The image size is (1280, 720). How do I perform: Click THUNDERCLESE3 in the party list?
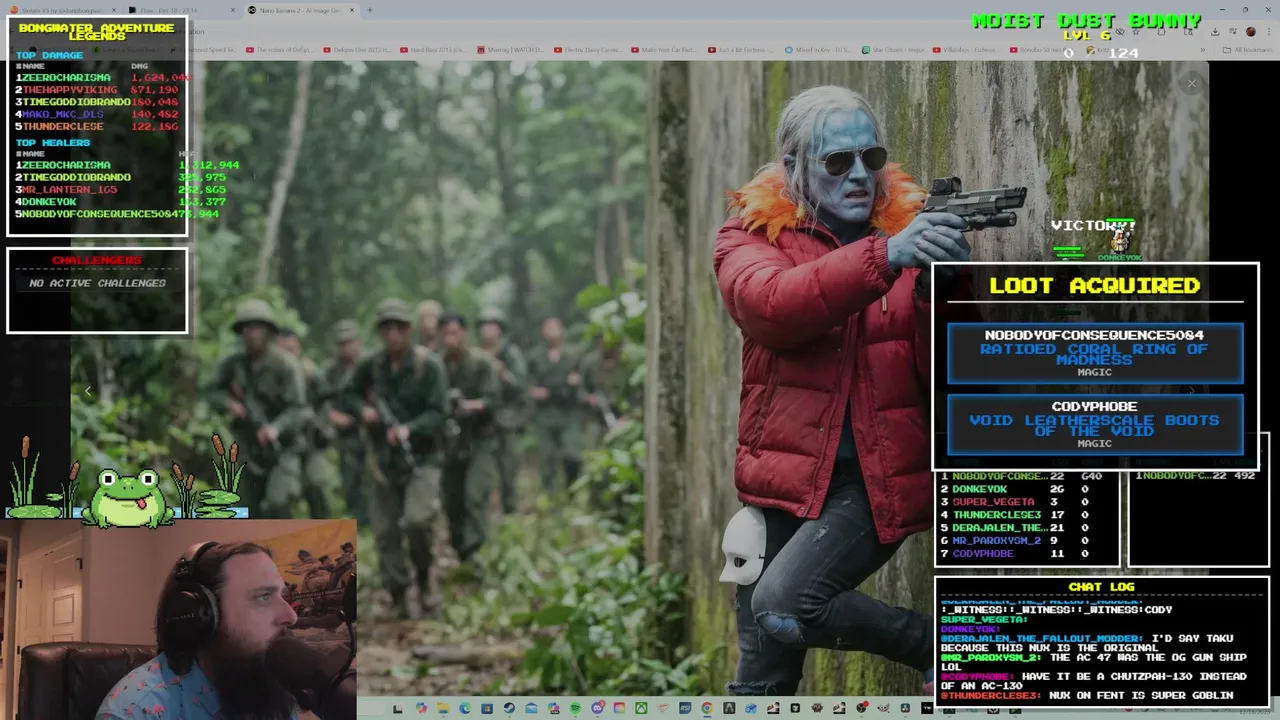tap(997, 515)
